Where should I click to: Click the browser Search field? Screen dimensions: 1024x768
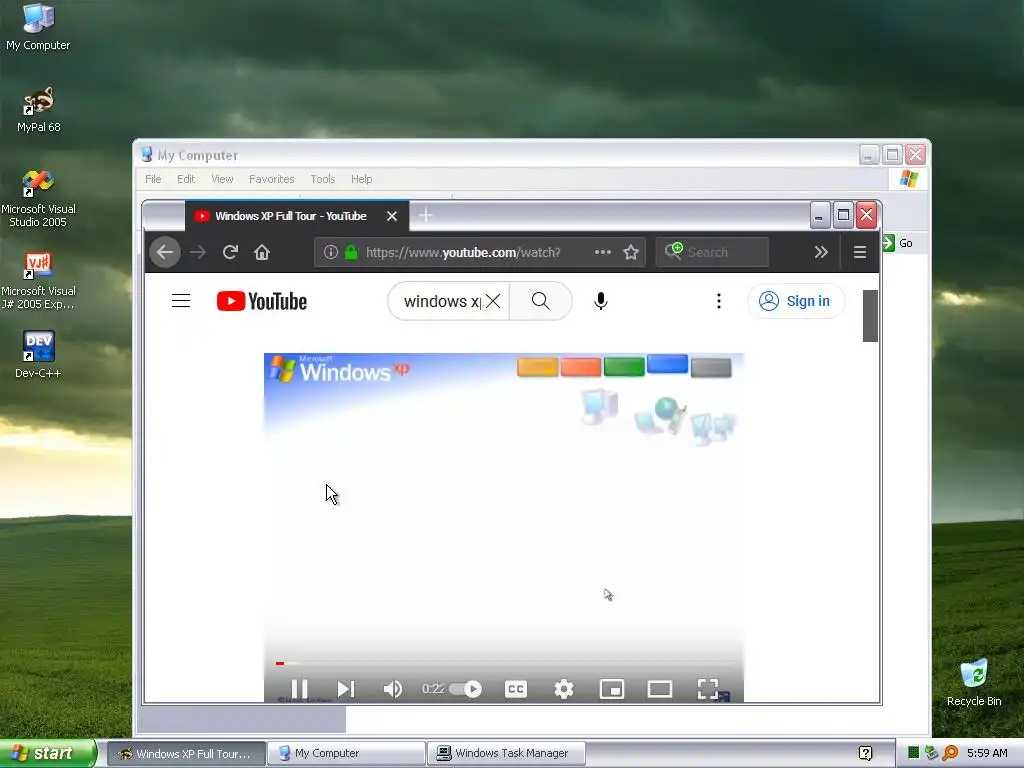pos(712,252)
